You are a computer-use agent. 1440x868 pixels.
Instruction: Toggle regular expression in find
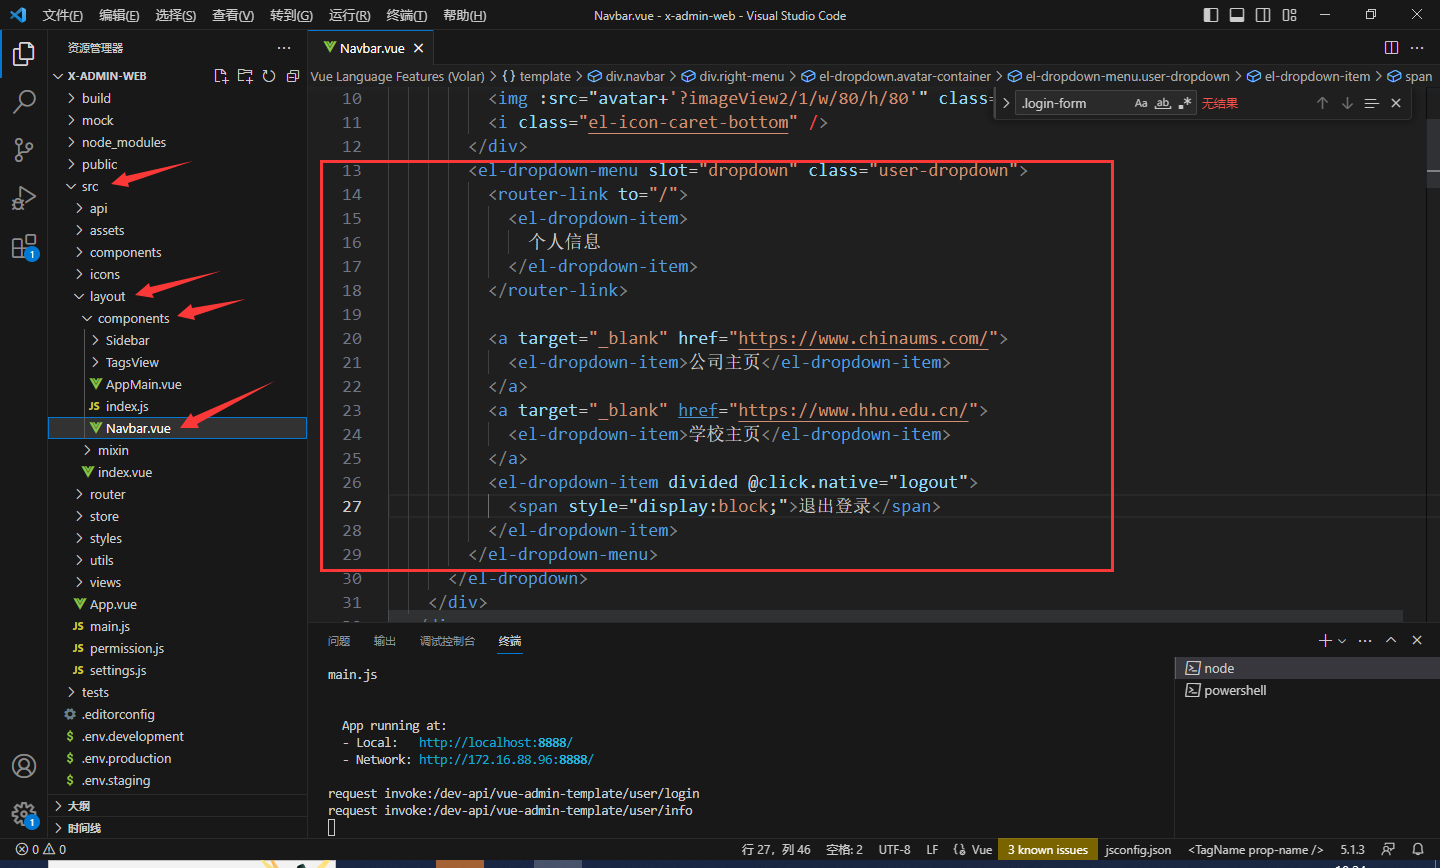[1185, 103]
